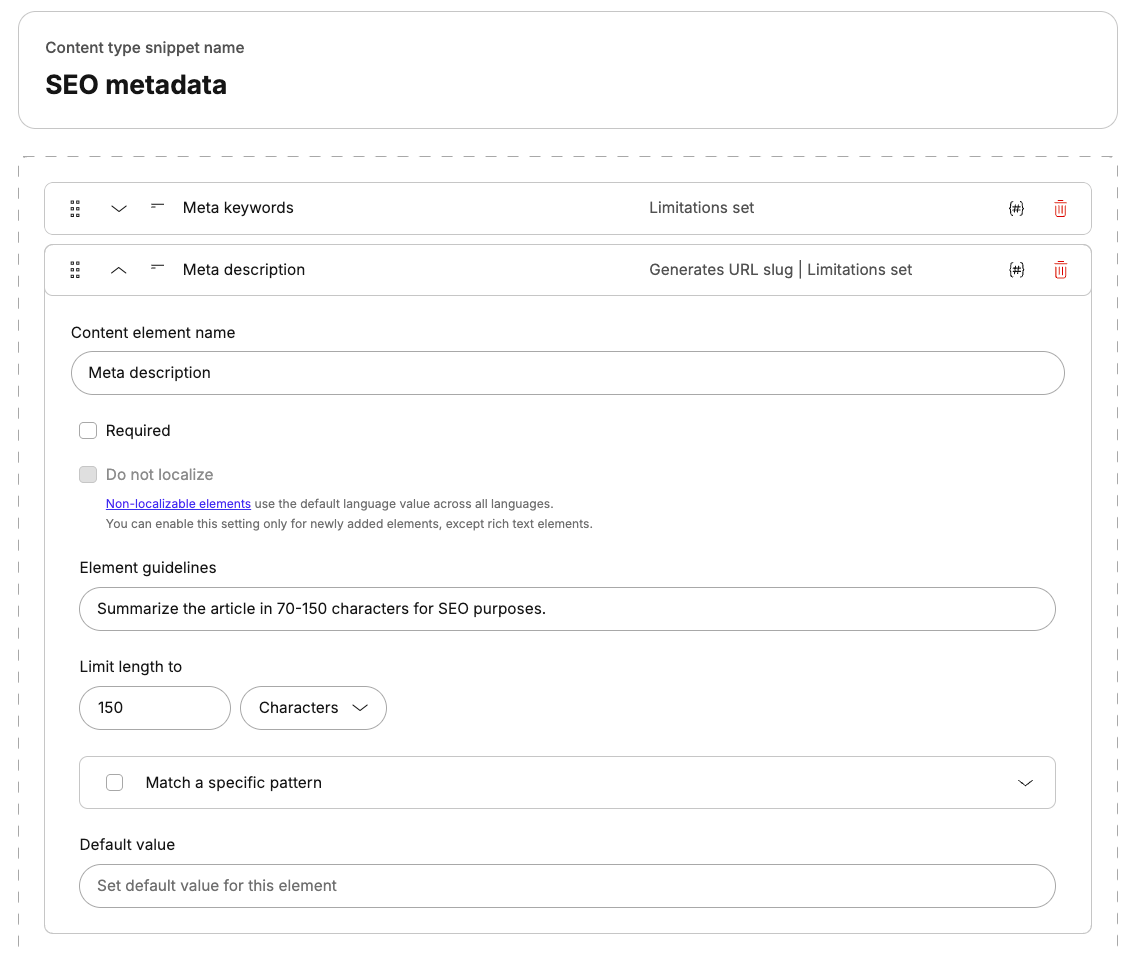1134x953 pixels.
Task: Grab the Meta keywords drag handle
Action: click(x=75, y=208)
